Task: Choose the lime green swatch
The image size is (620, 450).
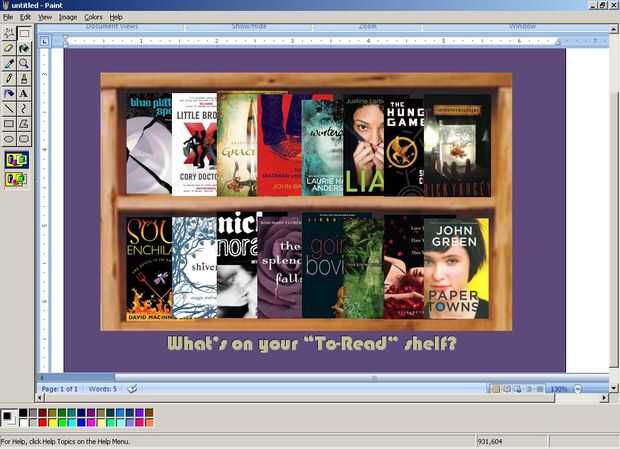Action: pyautogui.click(x=62, y=422)
